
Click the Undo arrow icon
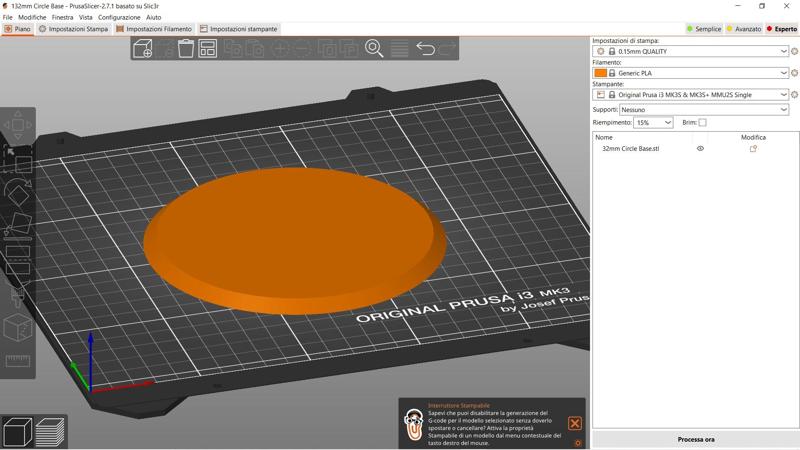pyautogui.click(x=425, y=49)
